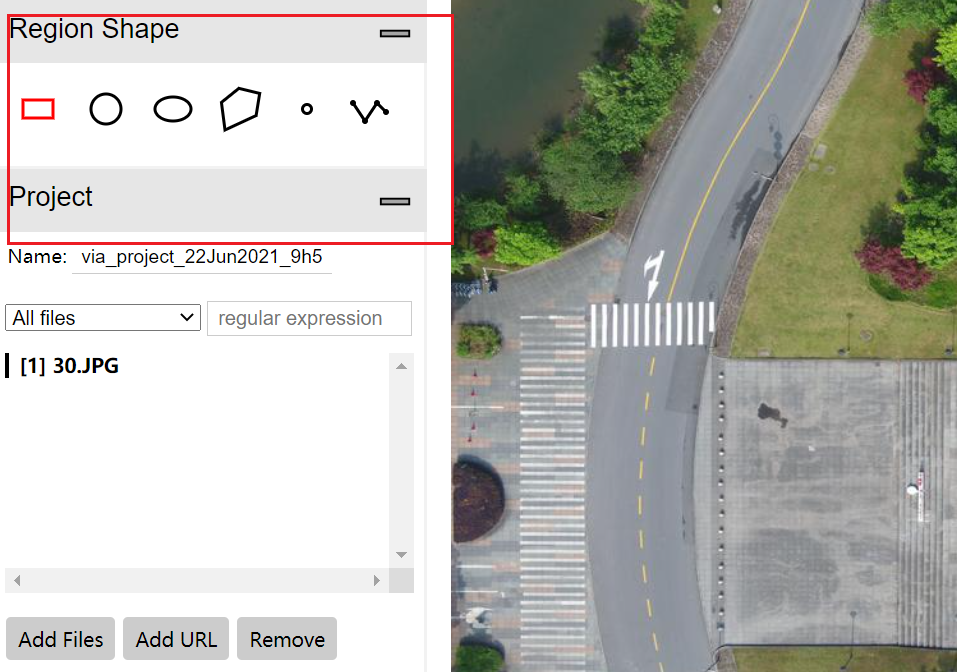Select the circle region shape
This screenshot has height=672, width=957.
tap(106, 109)
